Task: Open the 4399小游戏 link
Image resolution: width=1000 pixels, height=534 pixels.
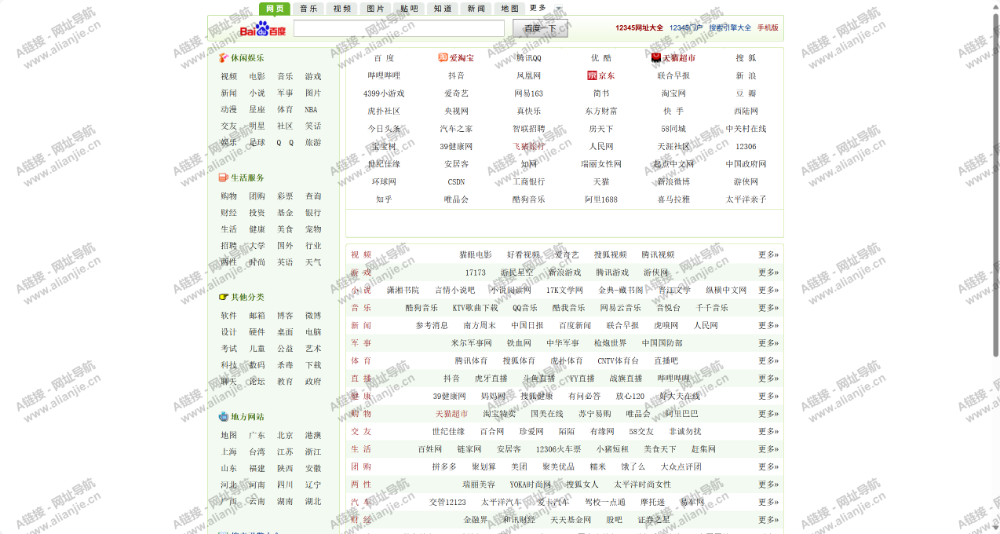Action: tap(384, 93)
